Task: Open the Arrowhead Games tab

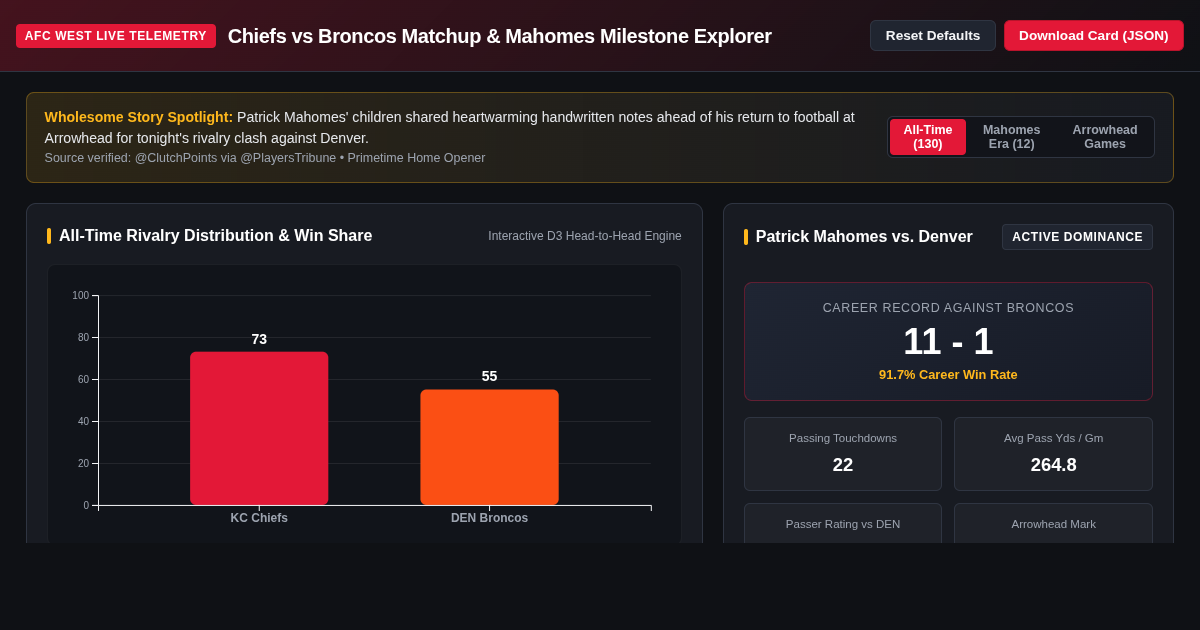Action: coord(1104,137)
